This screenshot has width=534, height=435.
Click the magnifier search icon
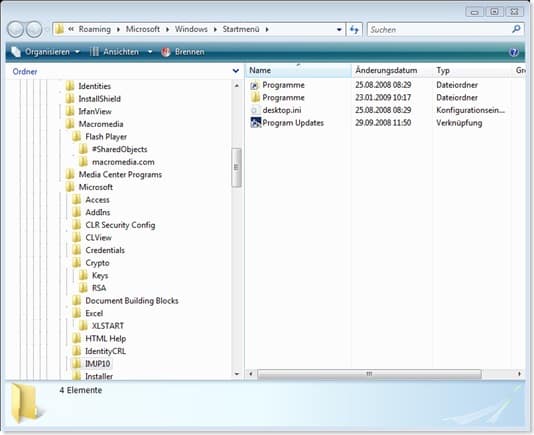[516, 29]
